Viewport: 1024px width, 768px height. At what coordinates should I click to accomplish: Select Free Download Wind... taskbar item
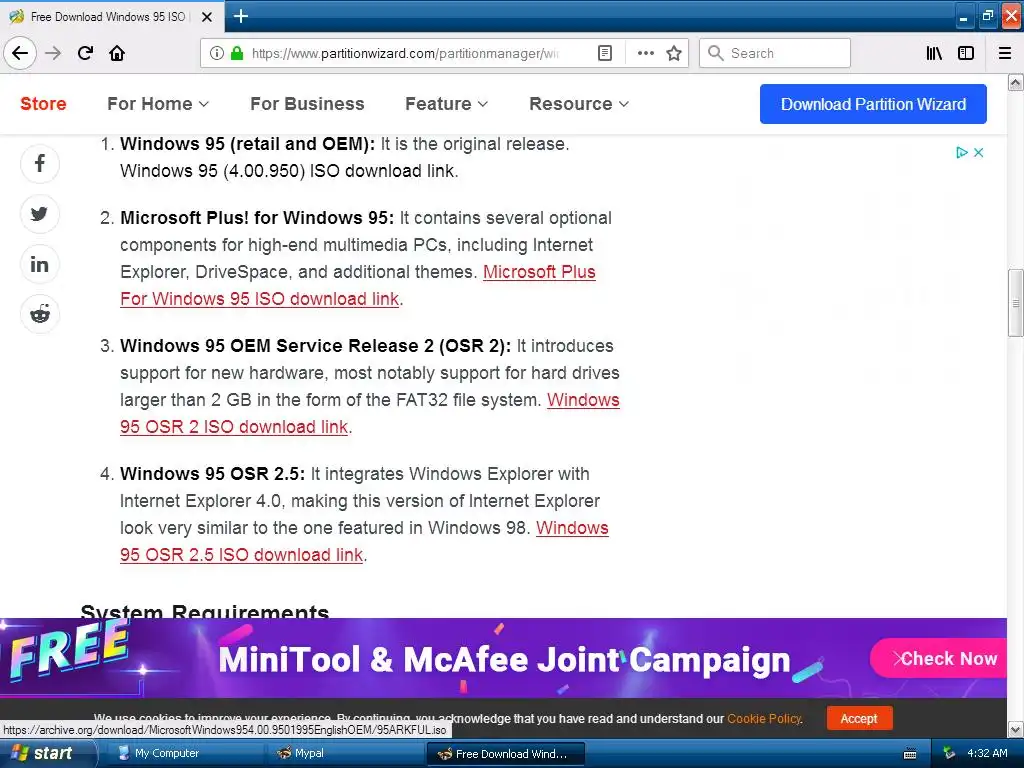[x=505, y=754]
